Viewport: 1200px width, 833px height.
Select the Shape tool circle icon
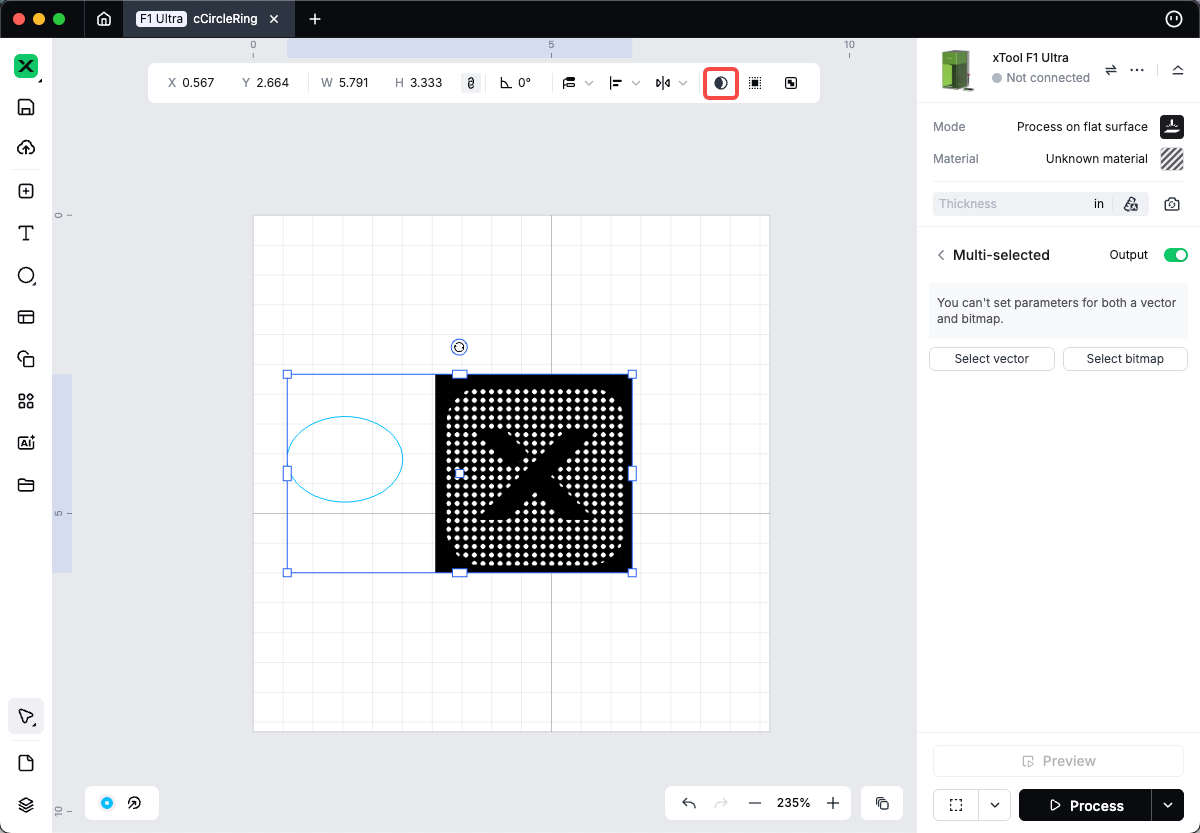[x=26, y=275]
